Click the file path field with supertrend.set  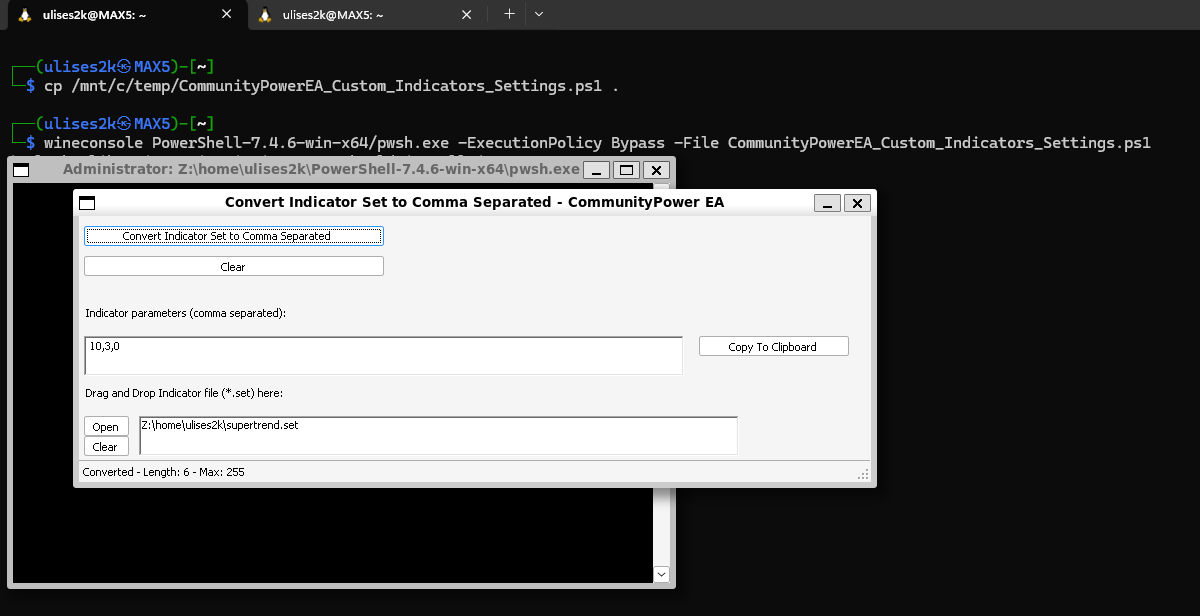[x=439, y=435]
